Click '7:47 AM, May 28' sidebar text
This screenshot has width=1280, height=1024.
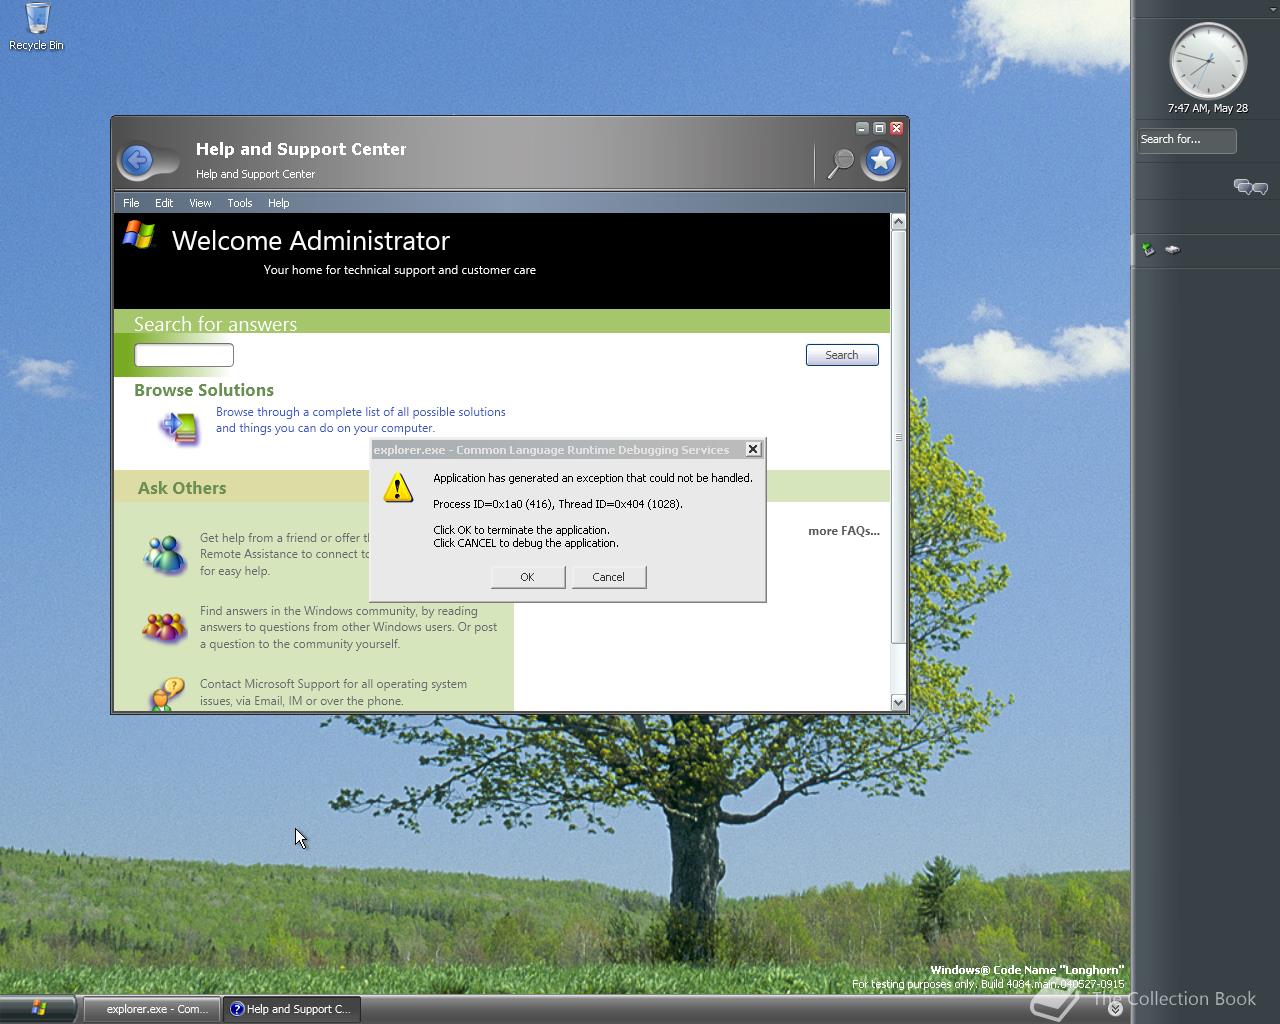pos(1208,108)
